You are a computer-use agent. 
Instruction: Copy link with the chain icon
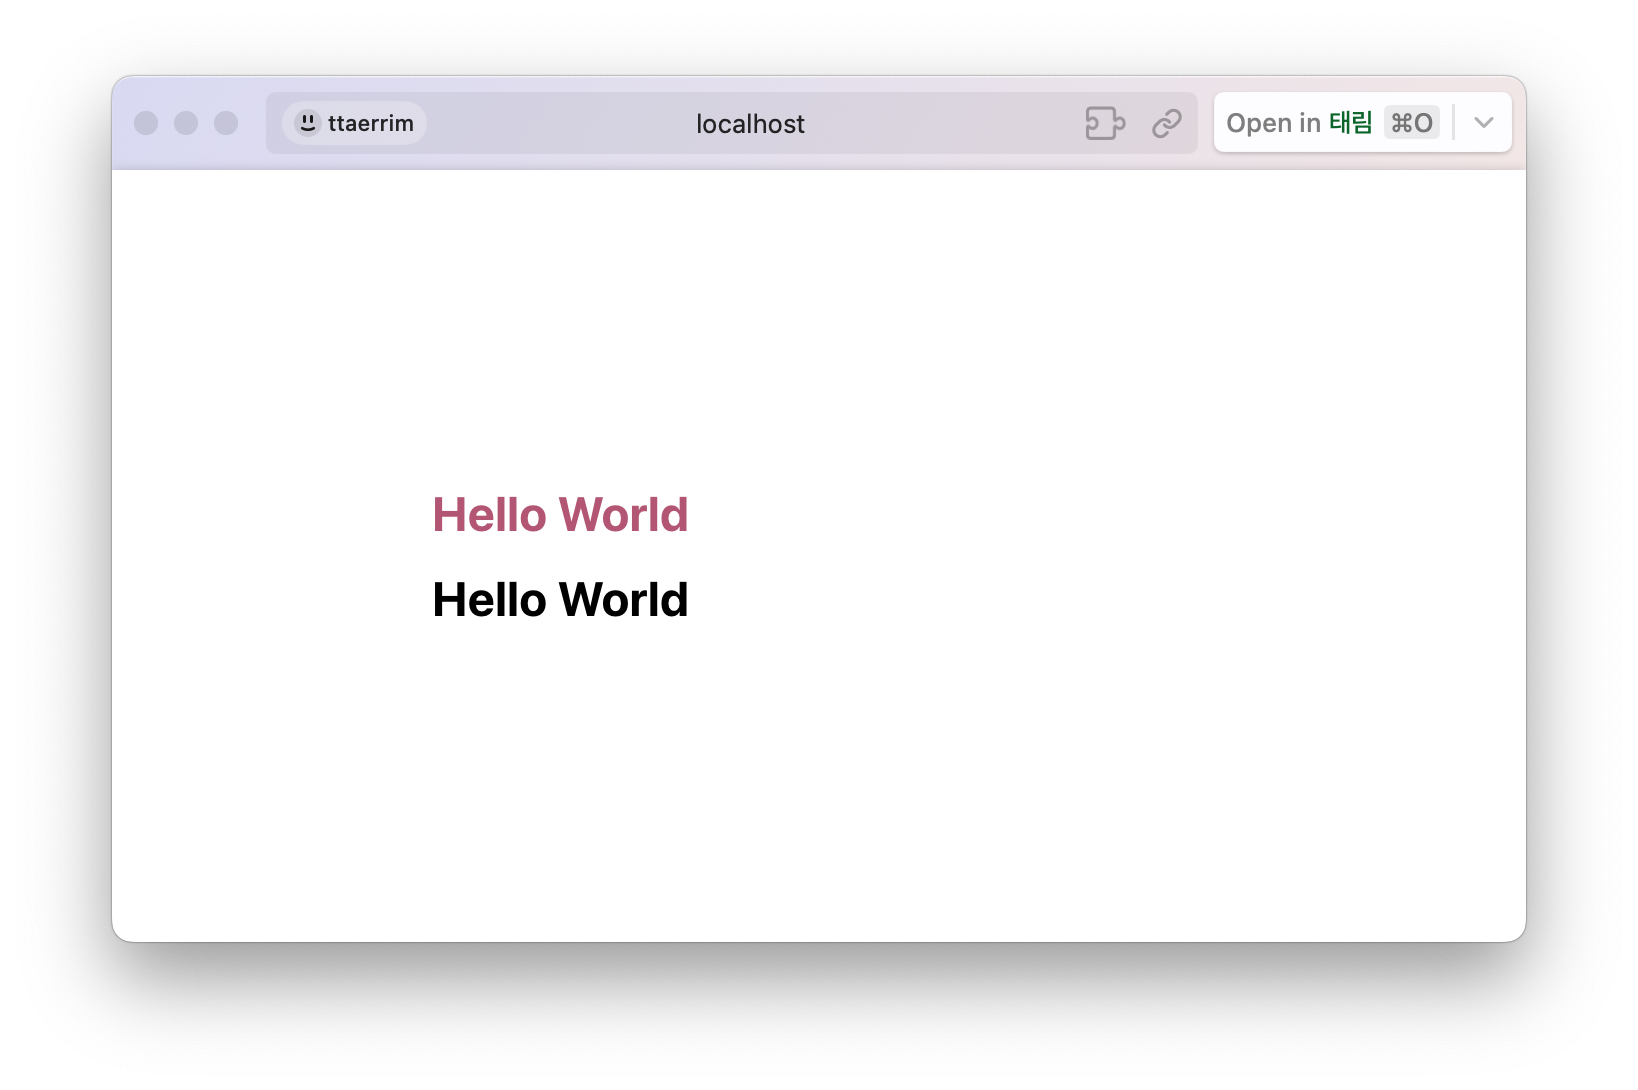coord(1166,124)
